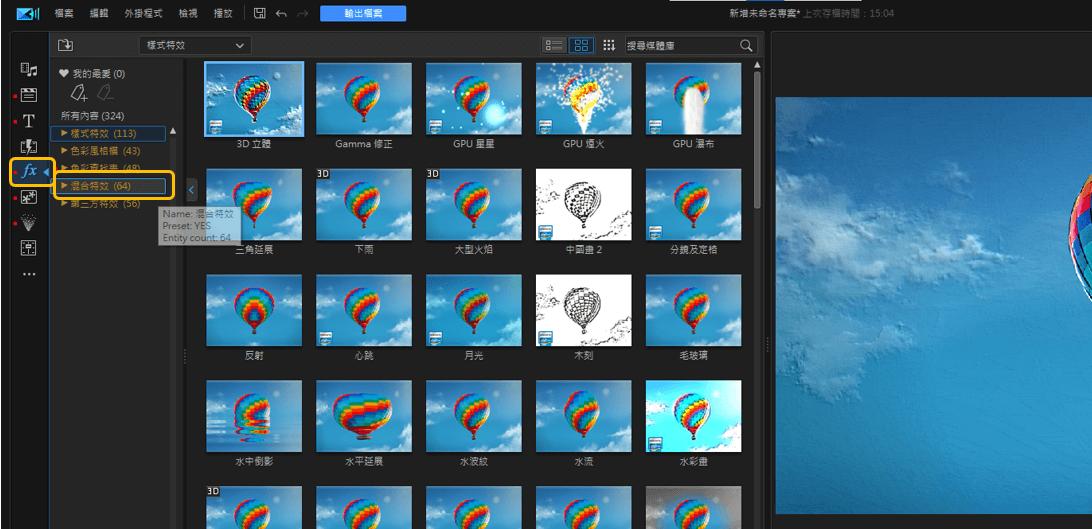Collapse the explorer panel with chevron
Screen dimensions: 1092x529
[192, 190]
